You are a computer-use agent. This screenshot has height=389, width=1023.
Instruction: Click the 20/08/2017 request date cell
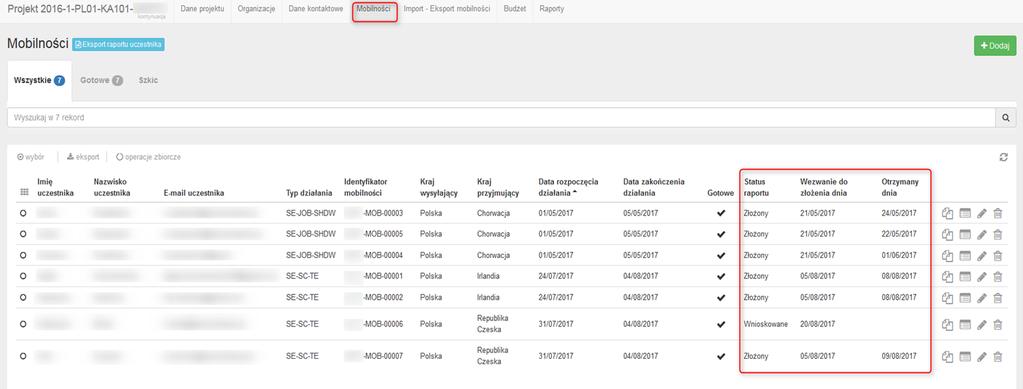click(x=817, y=324)
